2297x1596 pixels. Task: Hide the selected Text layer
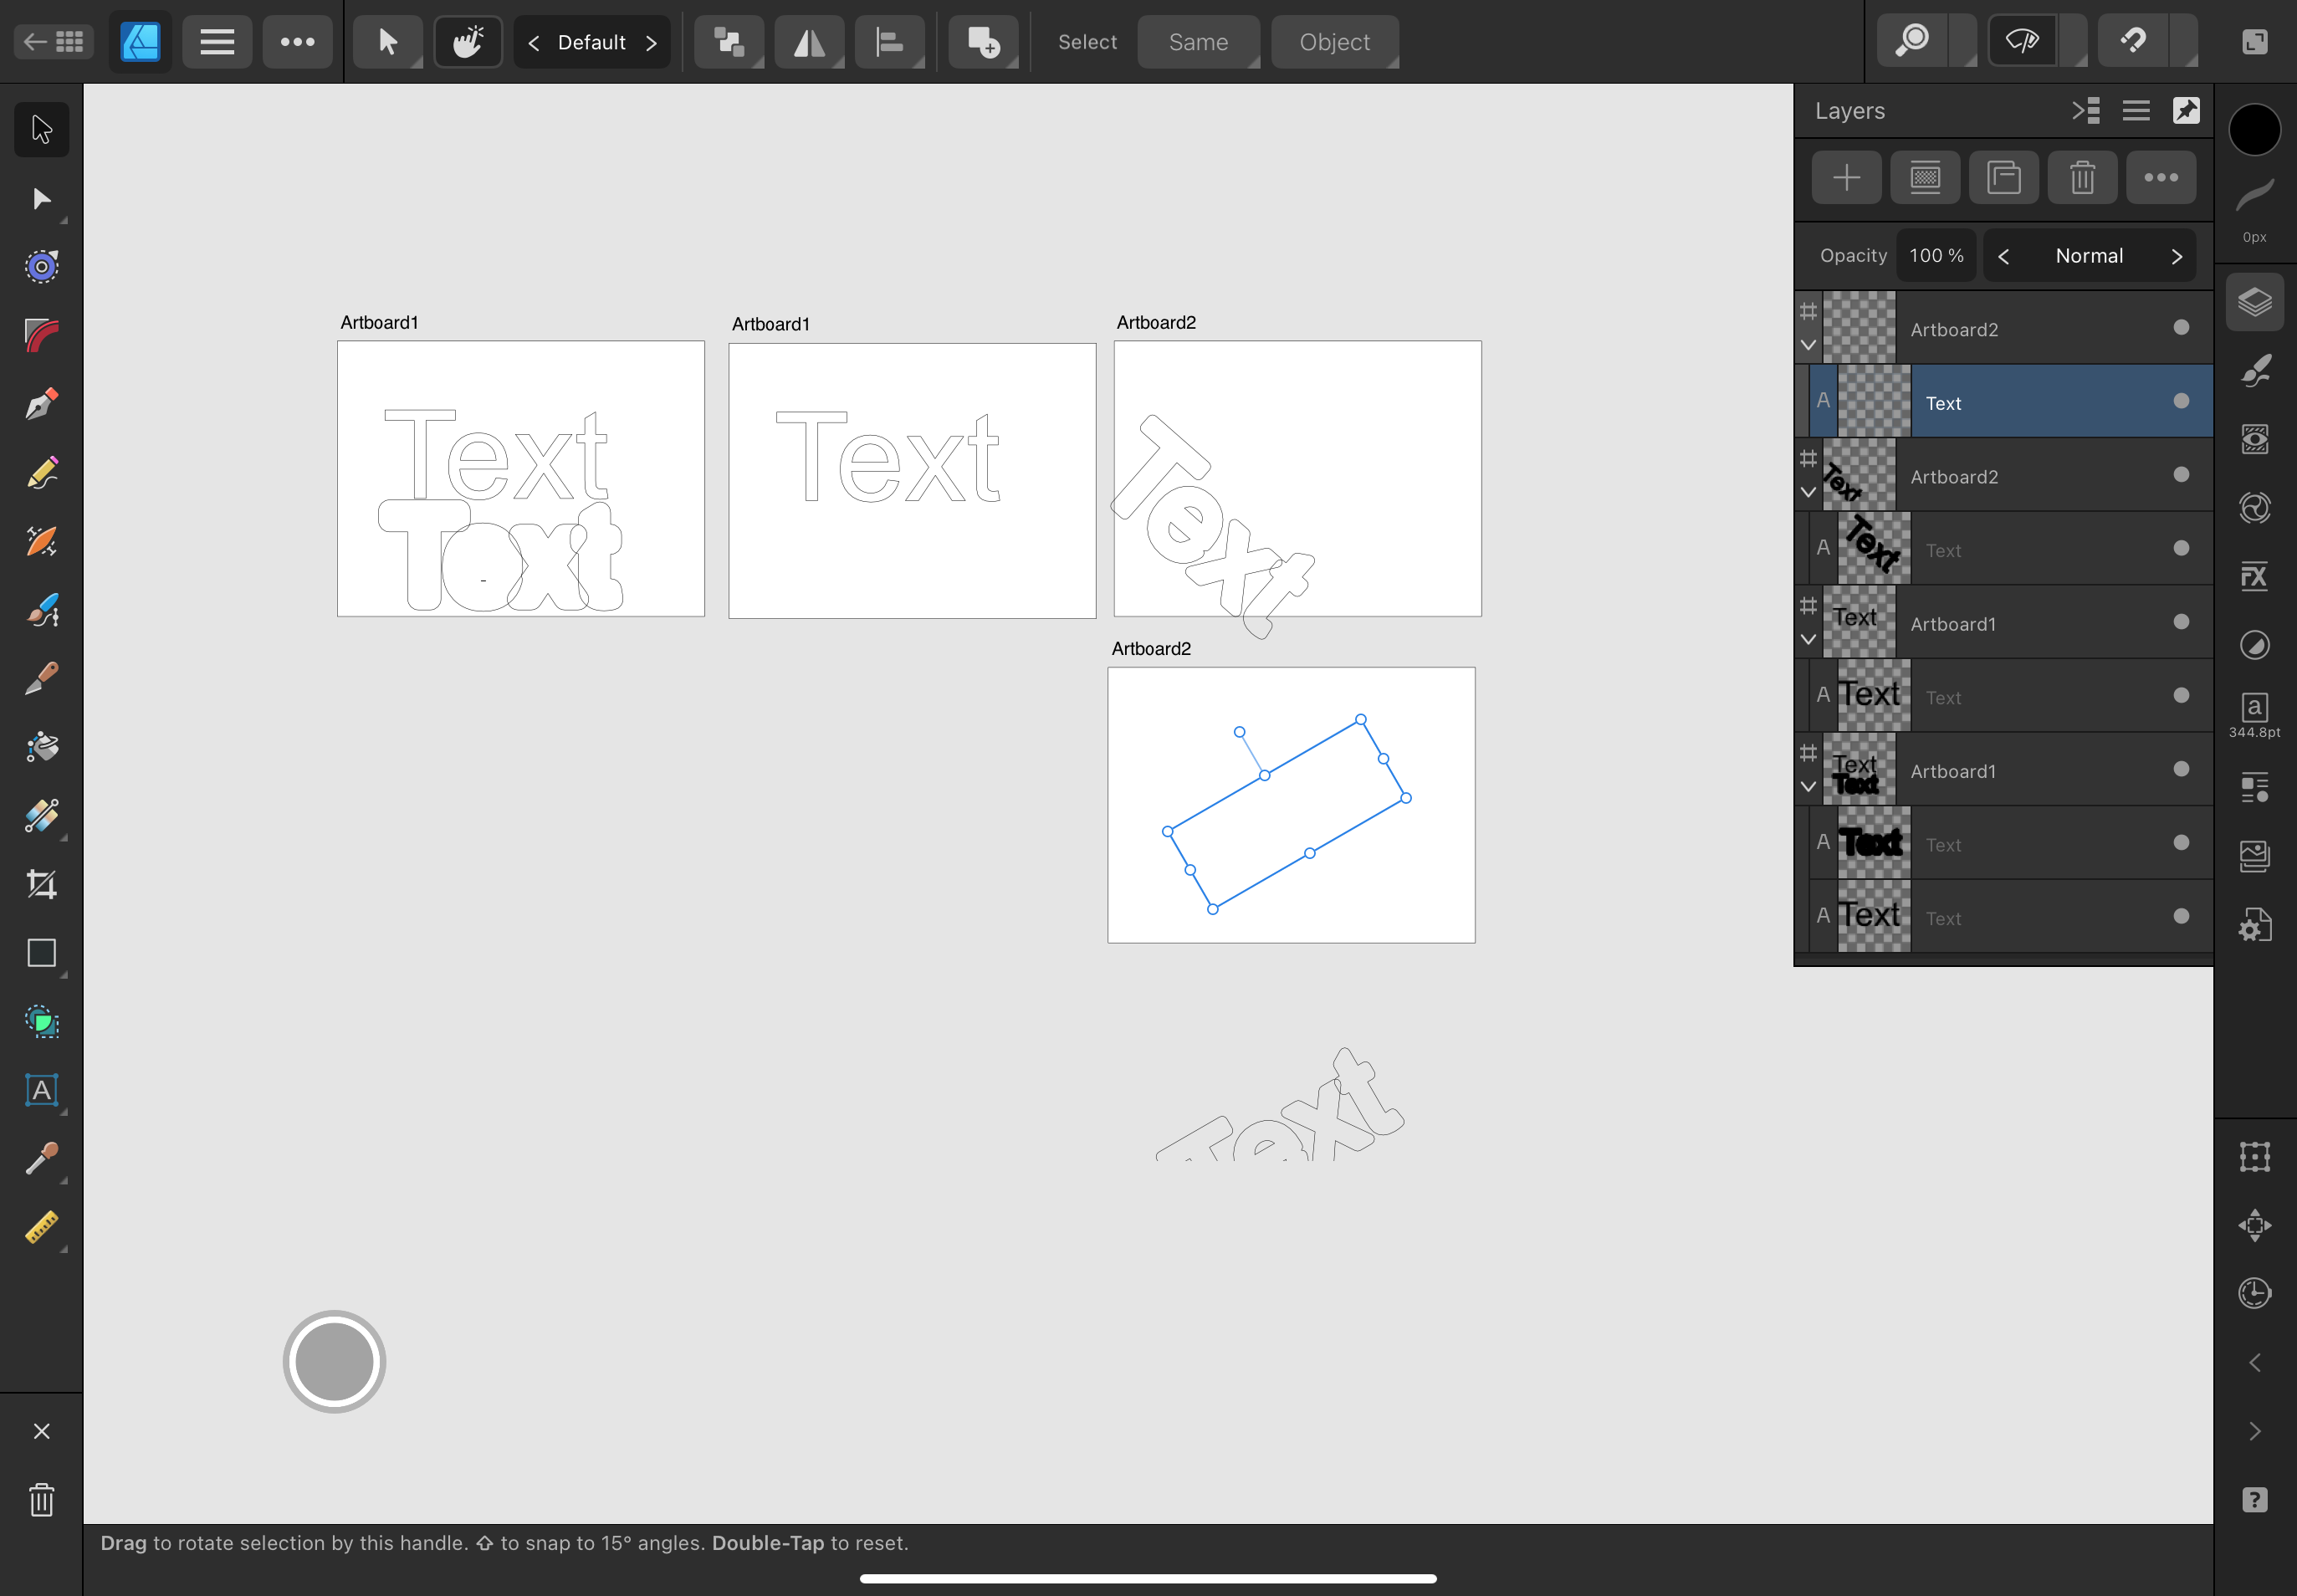coord(2181,401)
